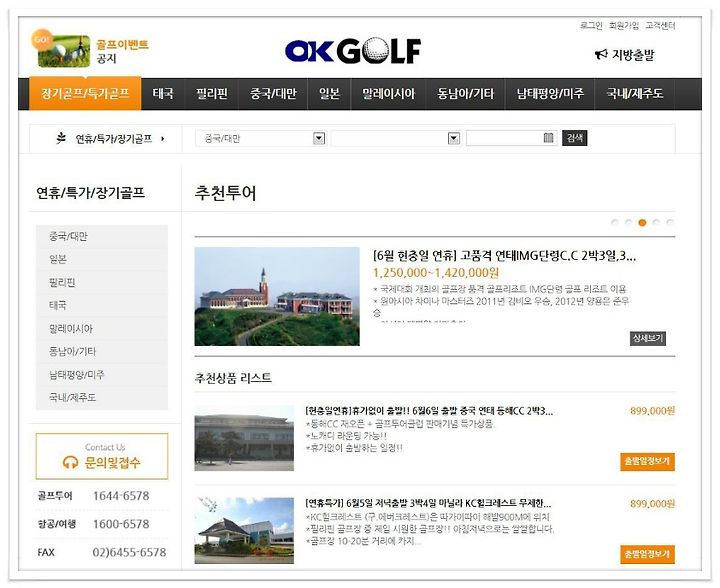Open the 동남아/기타 top menu tab
The image size is (720, 588).
pos(465,94)
